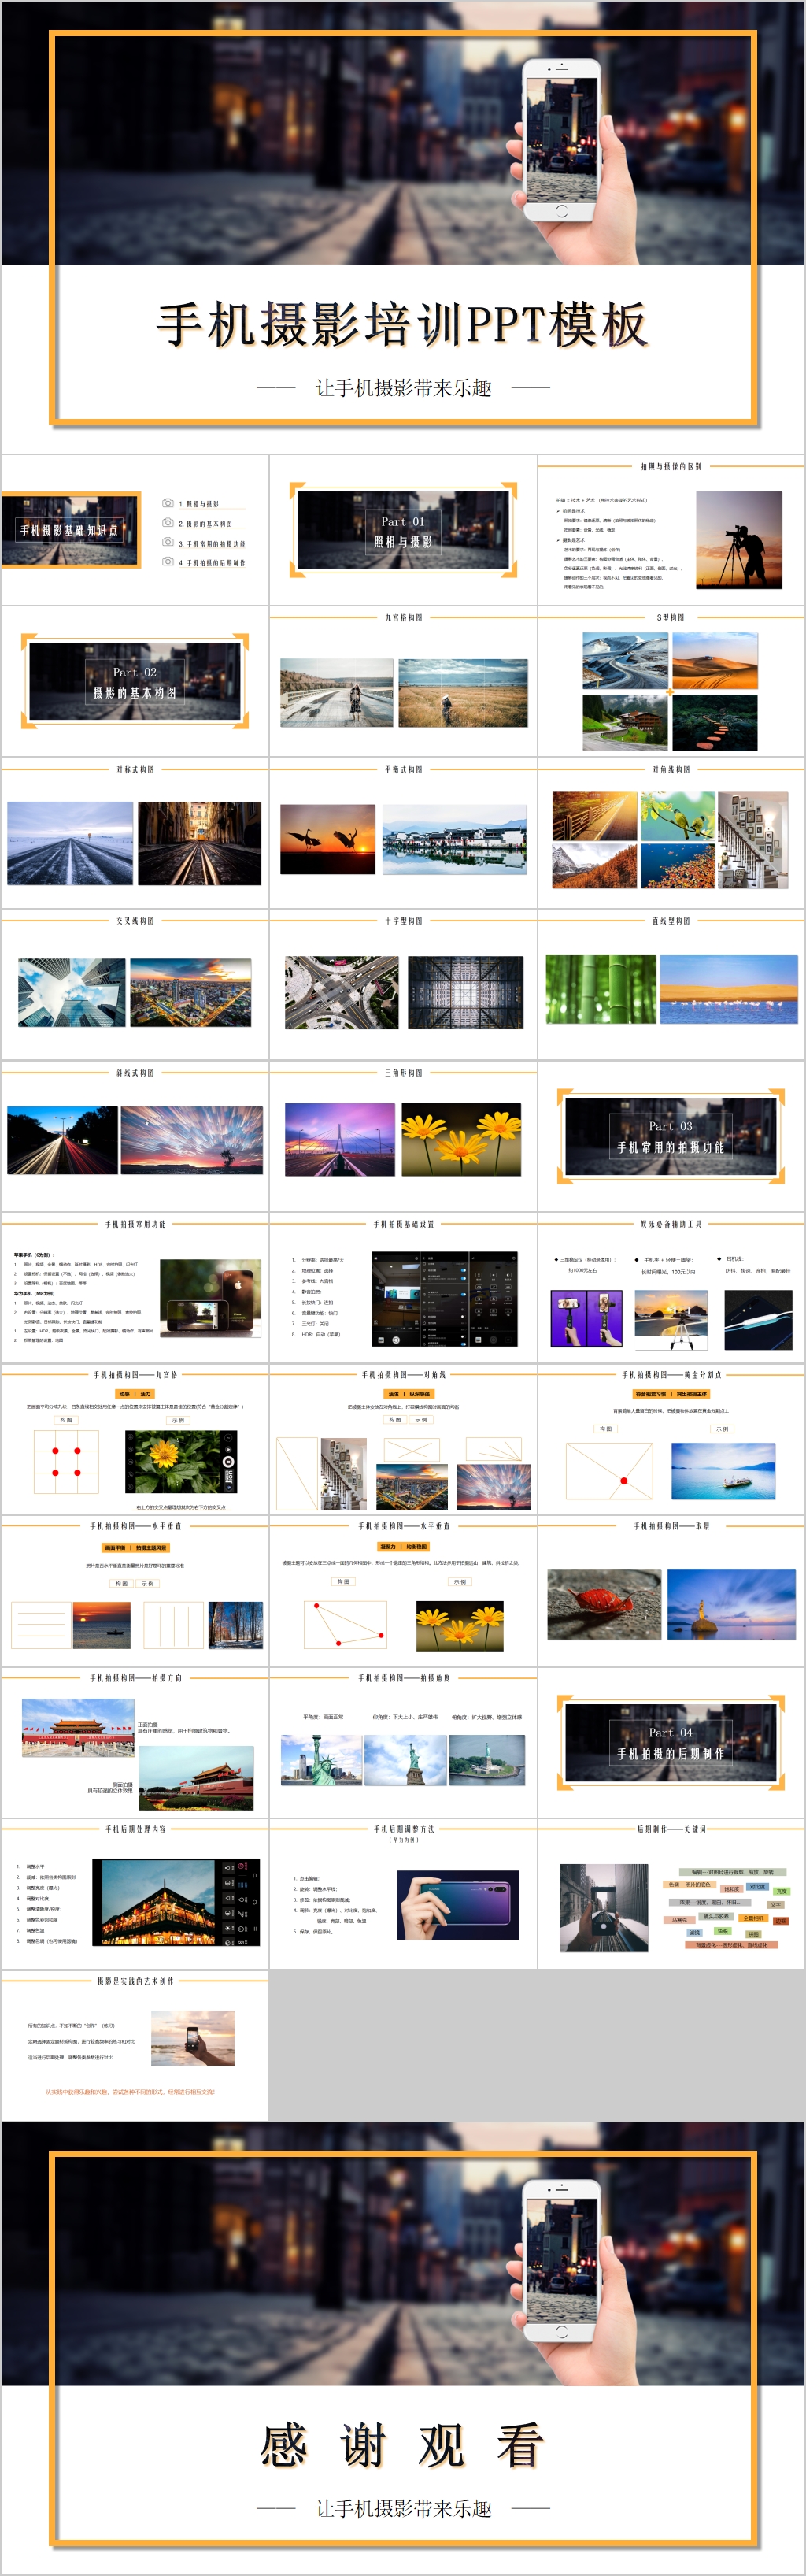Click camera icon beside 1. 照相与摄影
The width and height of the screenshot is (806, 2576).
(x=167, y=503)
